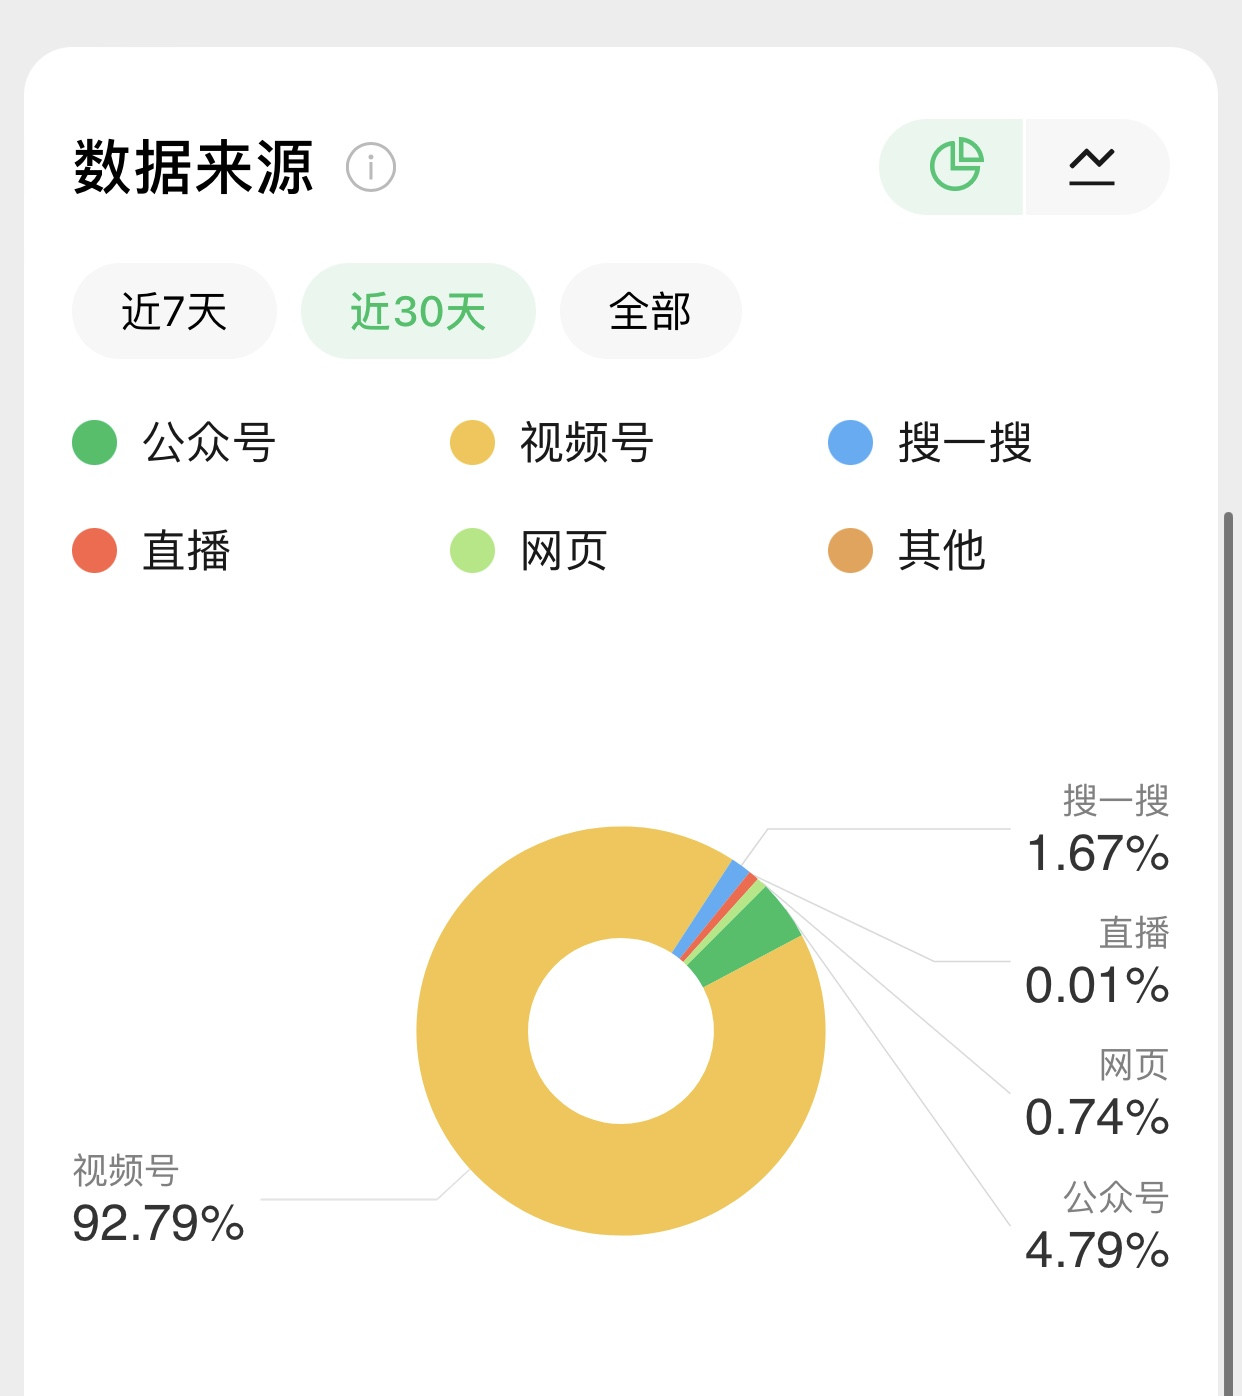Select the 近7天 time range
Viewport: 1242px width, 1396px height.
coord(174,311)
